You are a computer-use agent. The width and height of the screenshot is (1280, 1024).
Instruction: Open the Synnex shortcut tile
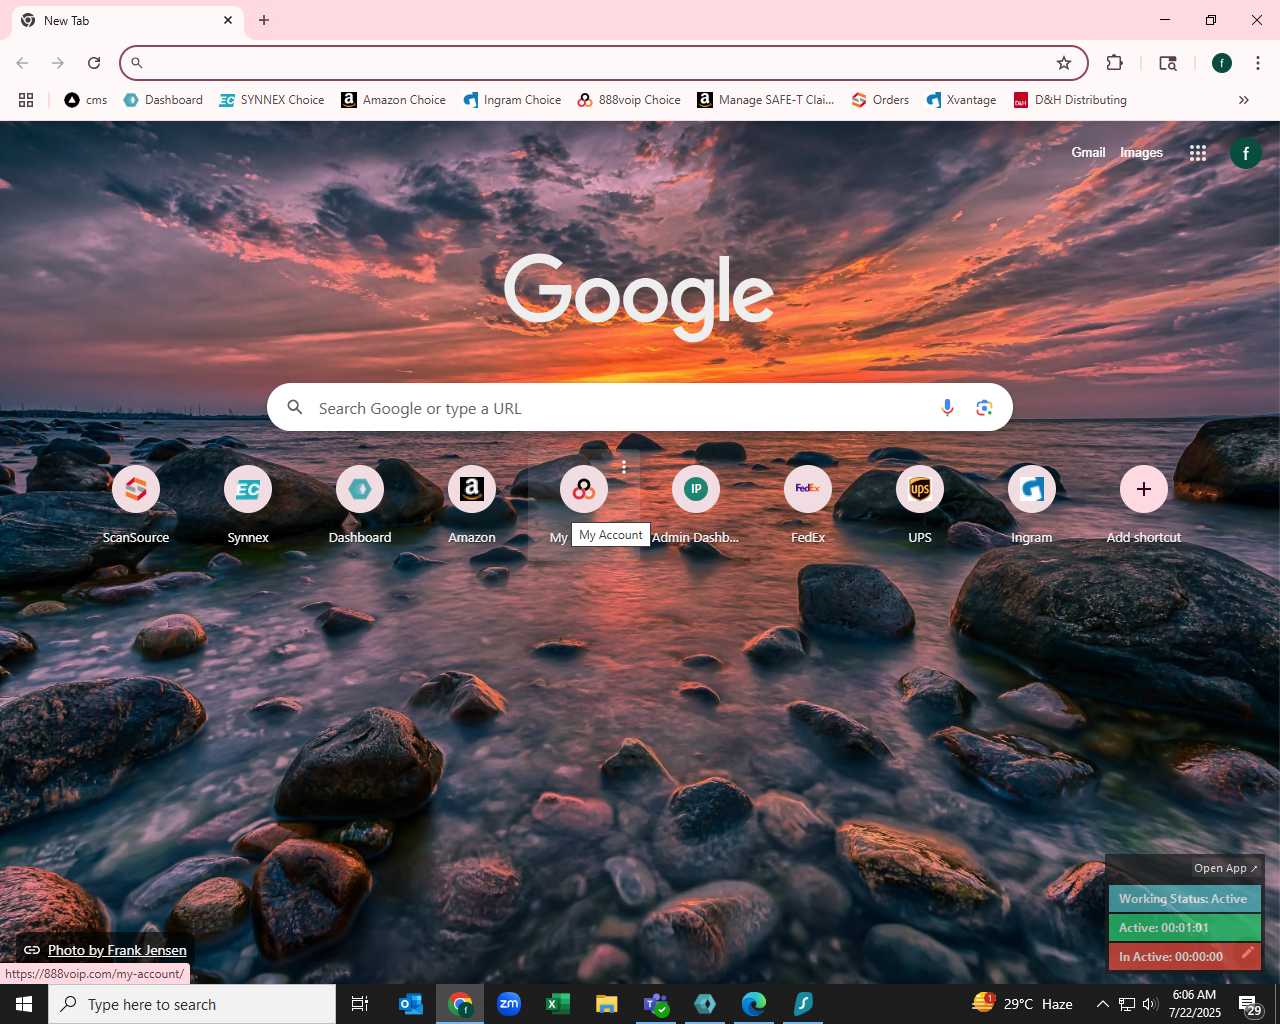248,504
